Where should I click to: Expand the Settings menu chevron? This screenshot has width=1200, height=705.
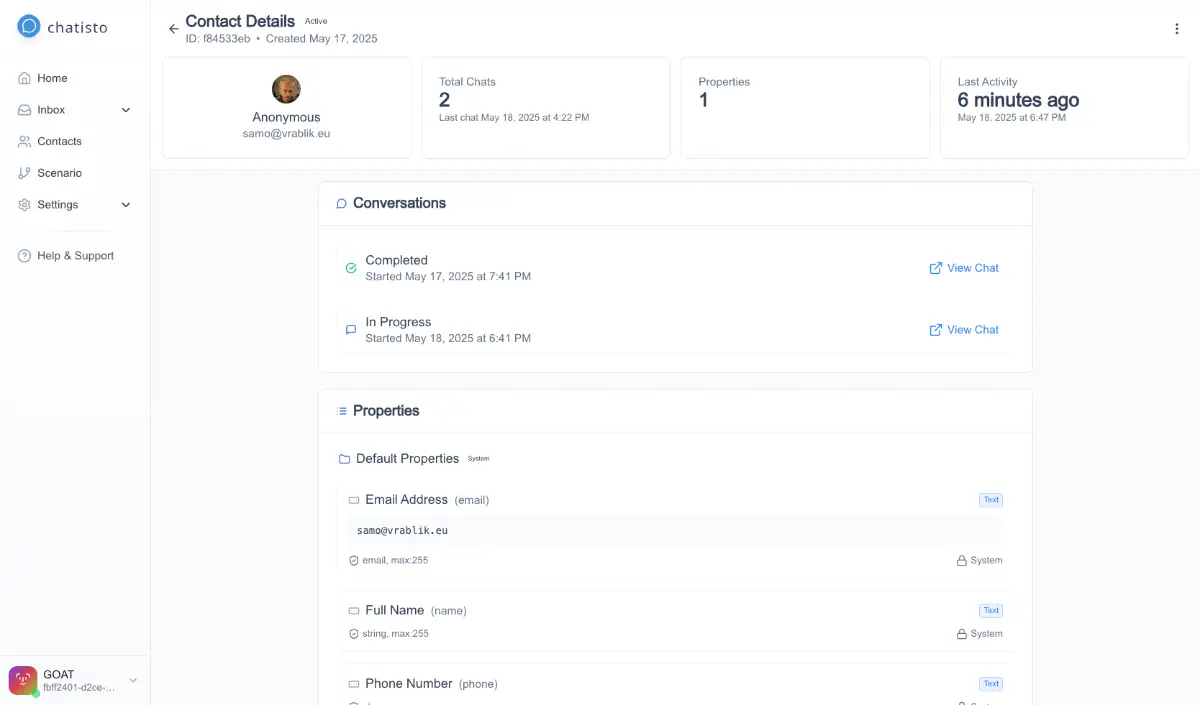click(x=126, y=205)
